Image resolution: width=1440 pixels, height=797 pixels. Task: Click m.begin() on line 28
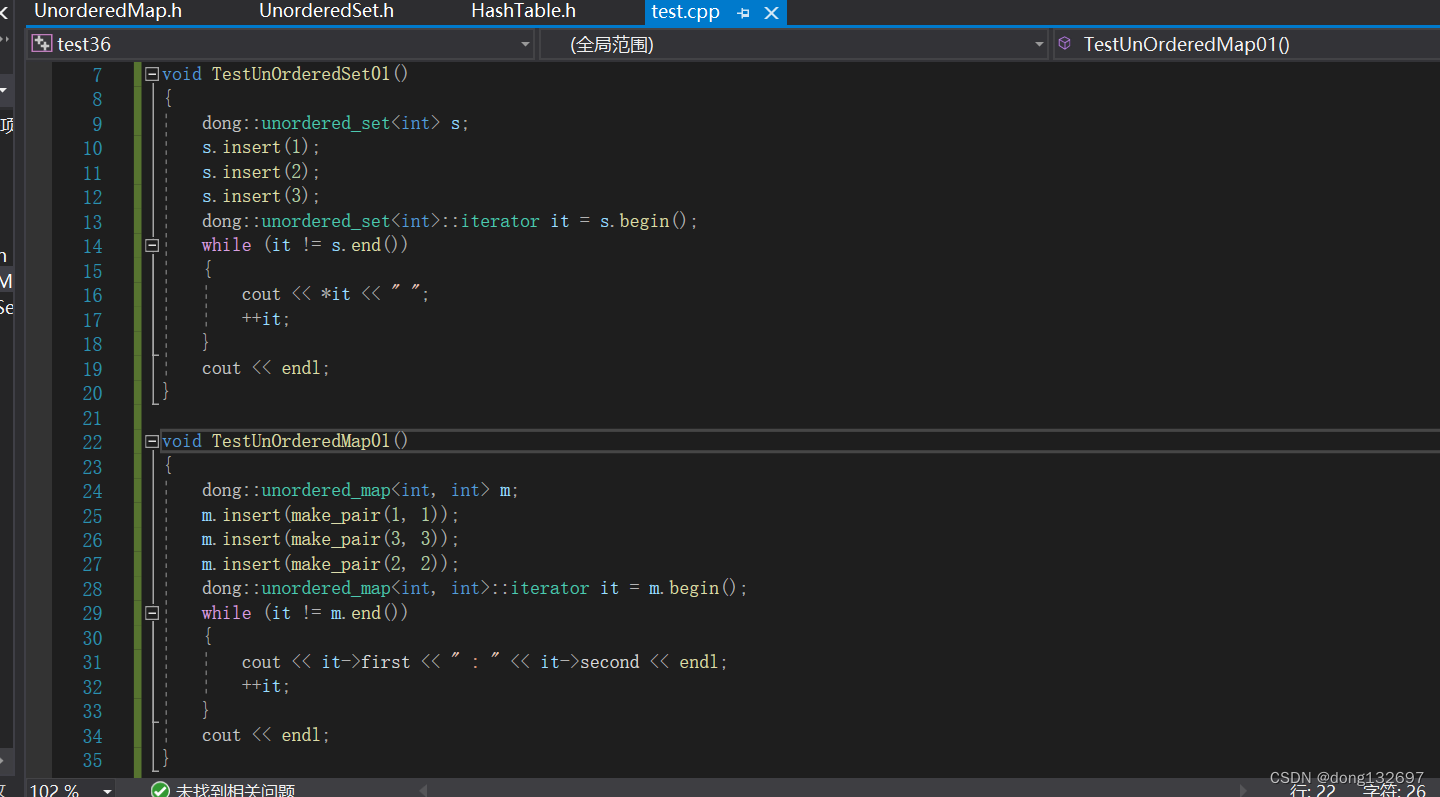click(693, 588)
